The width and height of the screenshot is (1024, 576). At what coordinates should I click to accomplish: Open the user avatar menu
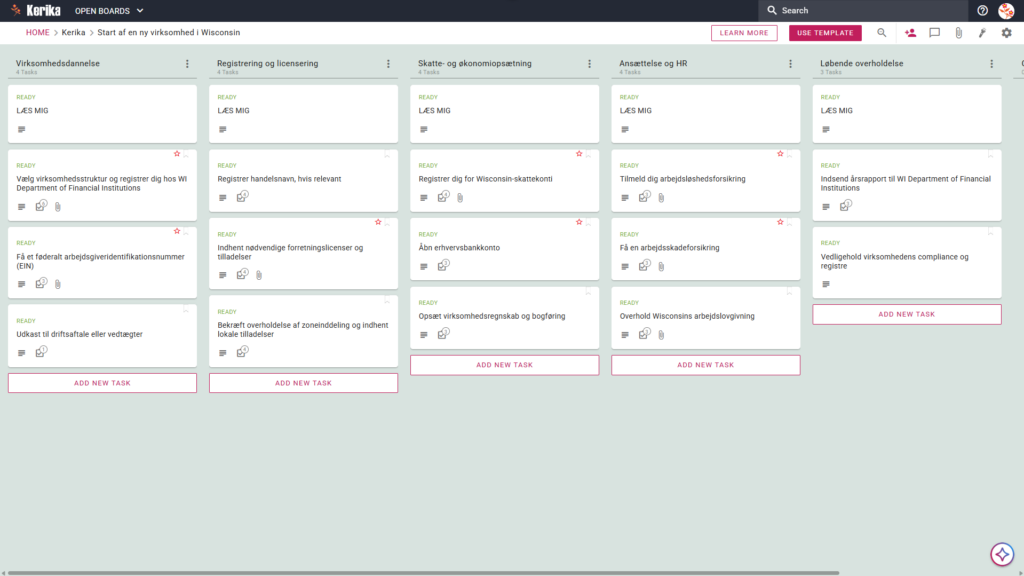pyautogui.click(x=1006, y=10)
